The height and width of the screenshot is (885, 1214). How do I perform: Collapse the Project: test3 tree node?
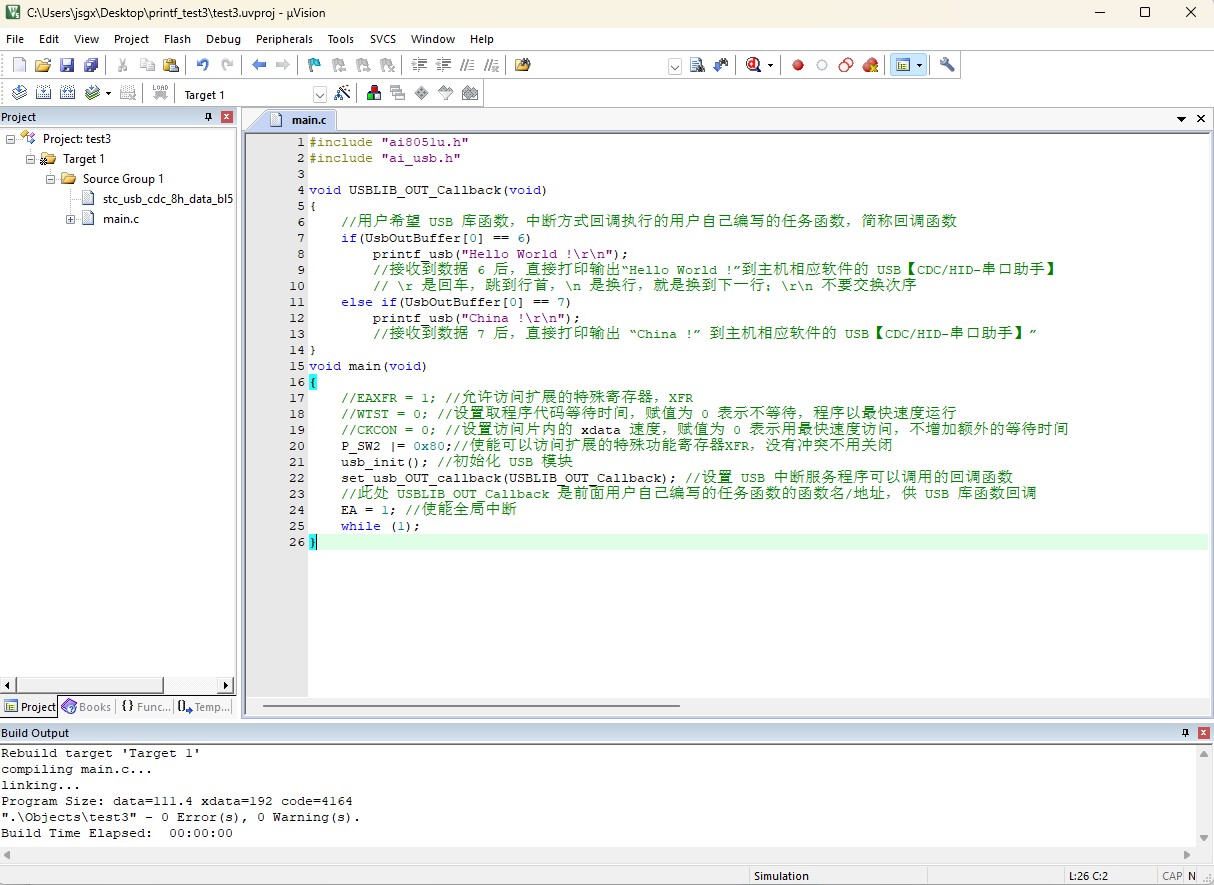coord(11,139)
